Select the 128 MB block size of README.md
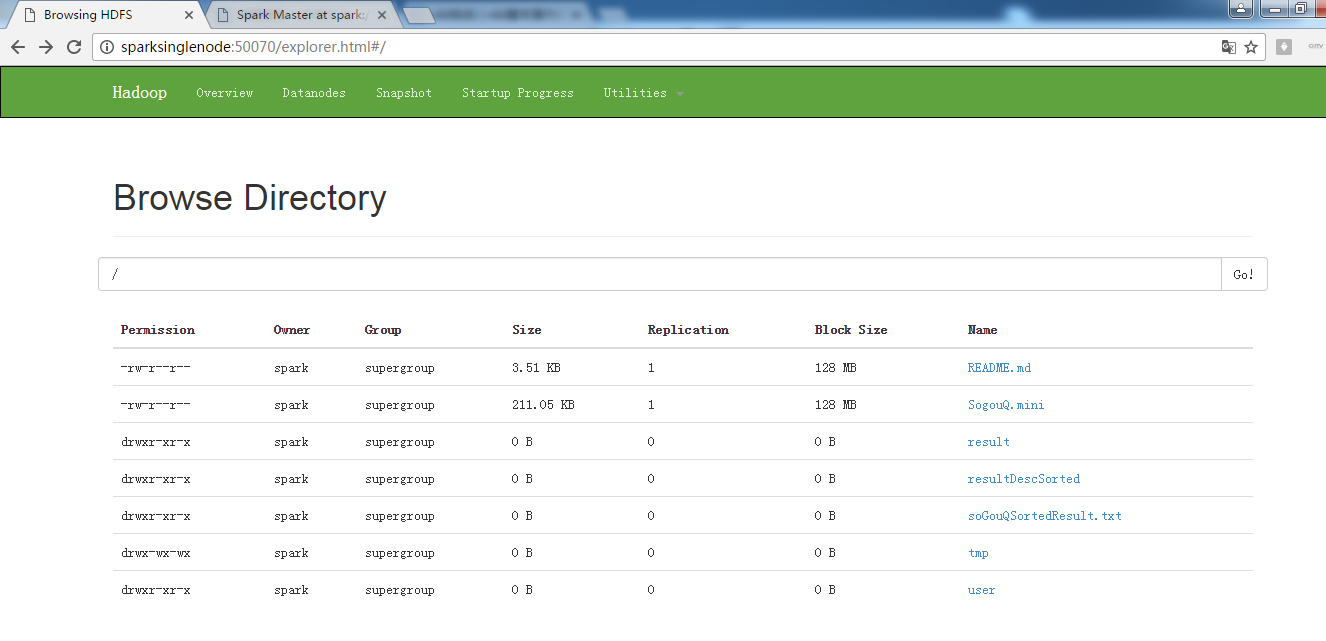1326x641 pixels. click(x=835, y=368)
